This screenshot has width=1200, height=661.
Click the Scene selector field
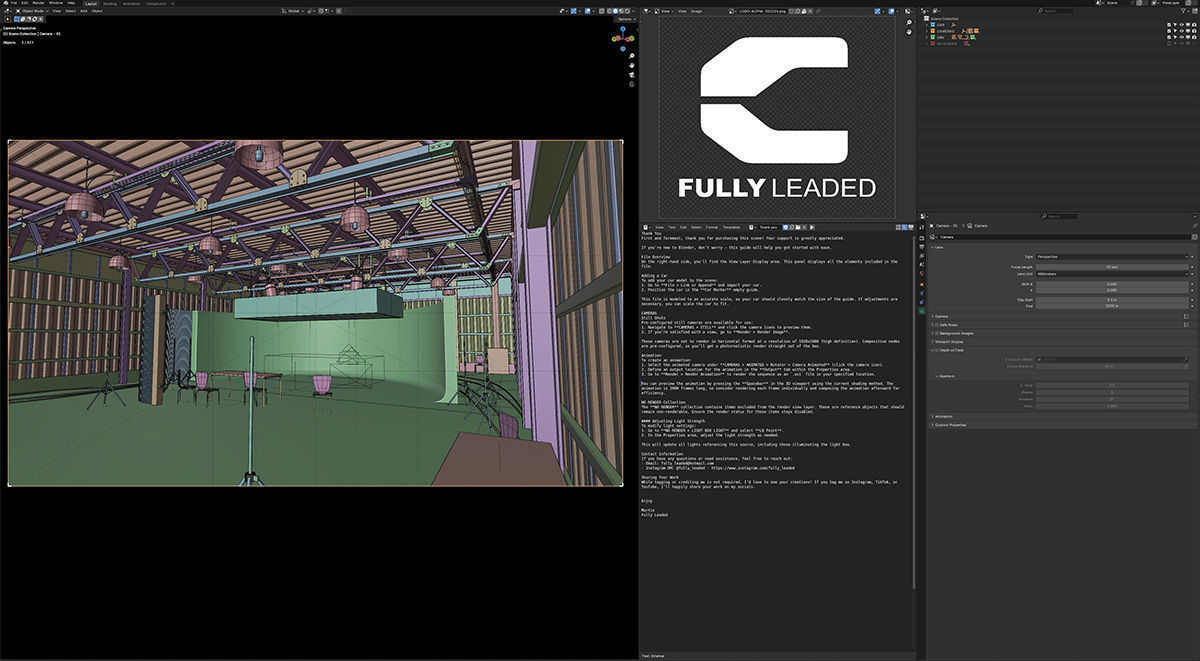1118,3
